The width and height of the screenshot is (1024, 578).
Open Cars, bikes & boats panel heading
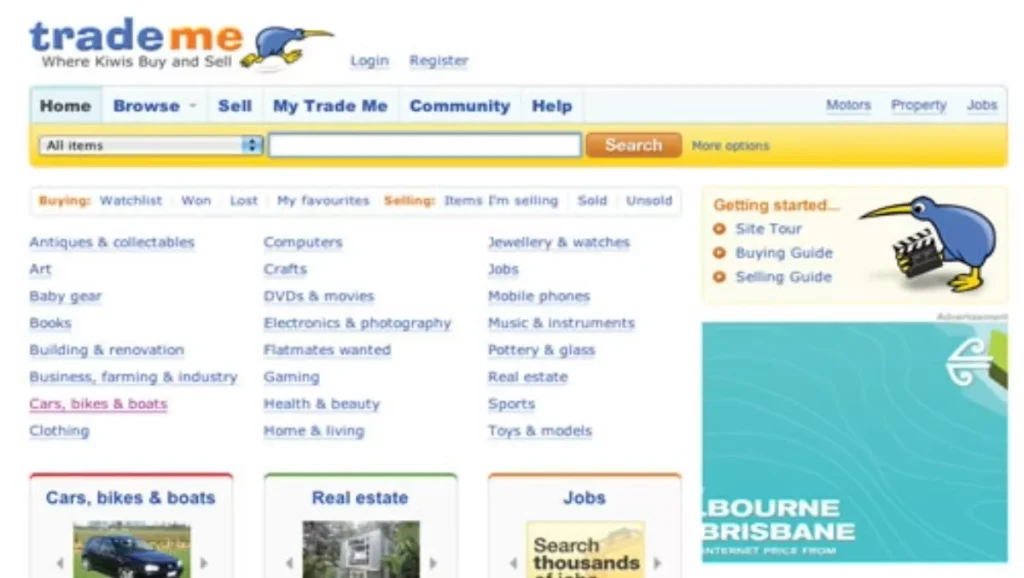pyautogui.click(x=131, y=498)
